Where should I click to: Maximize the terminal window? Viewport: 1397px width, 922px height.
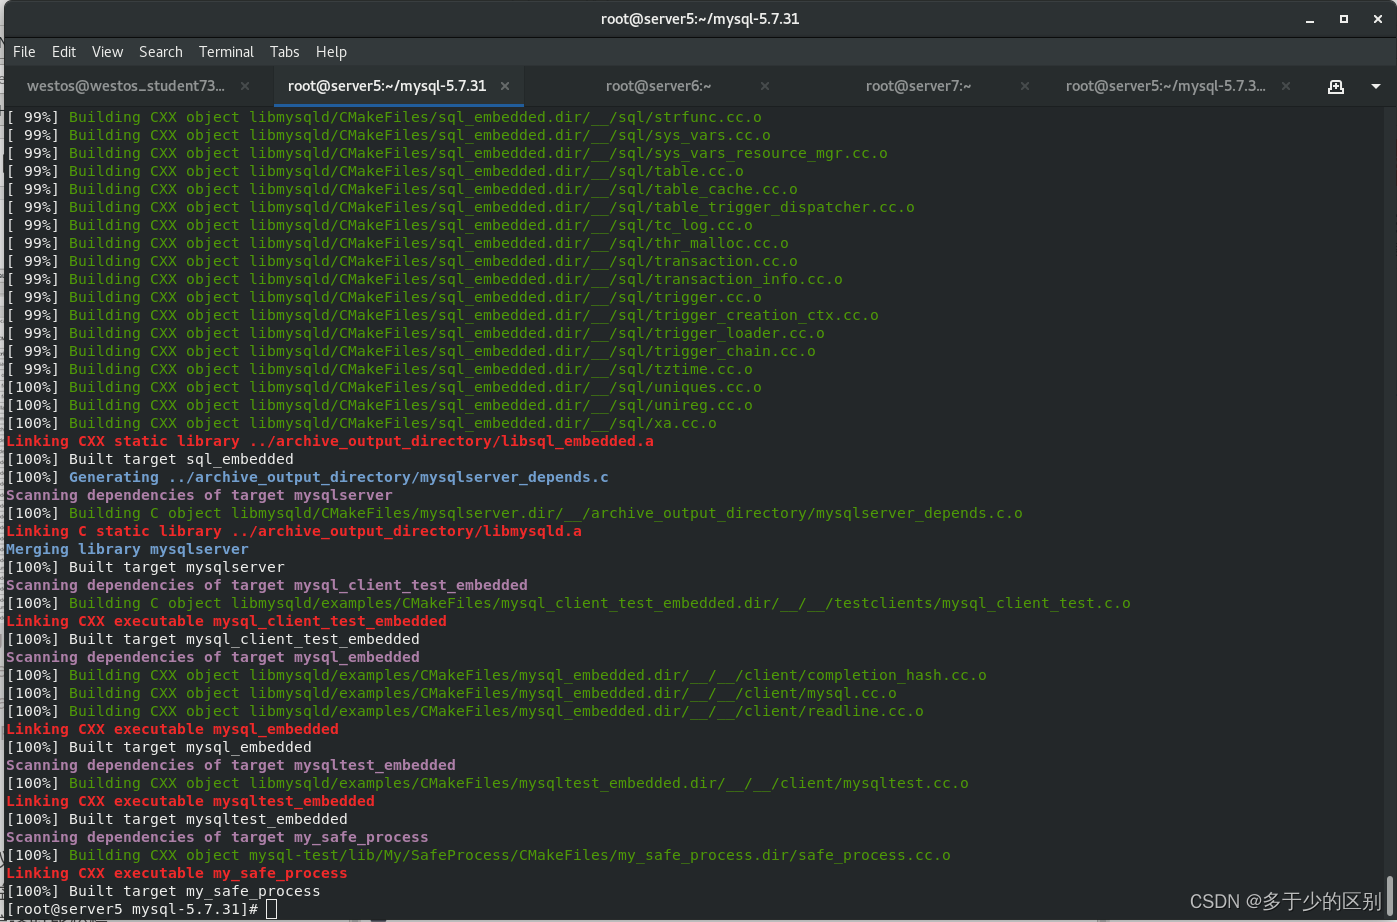pyautogui.click(x=1344, y=19)
